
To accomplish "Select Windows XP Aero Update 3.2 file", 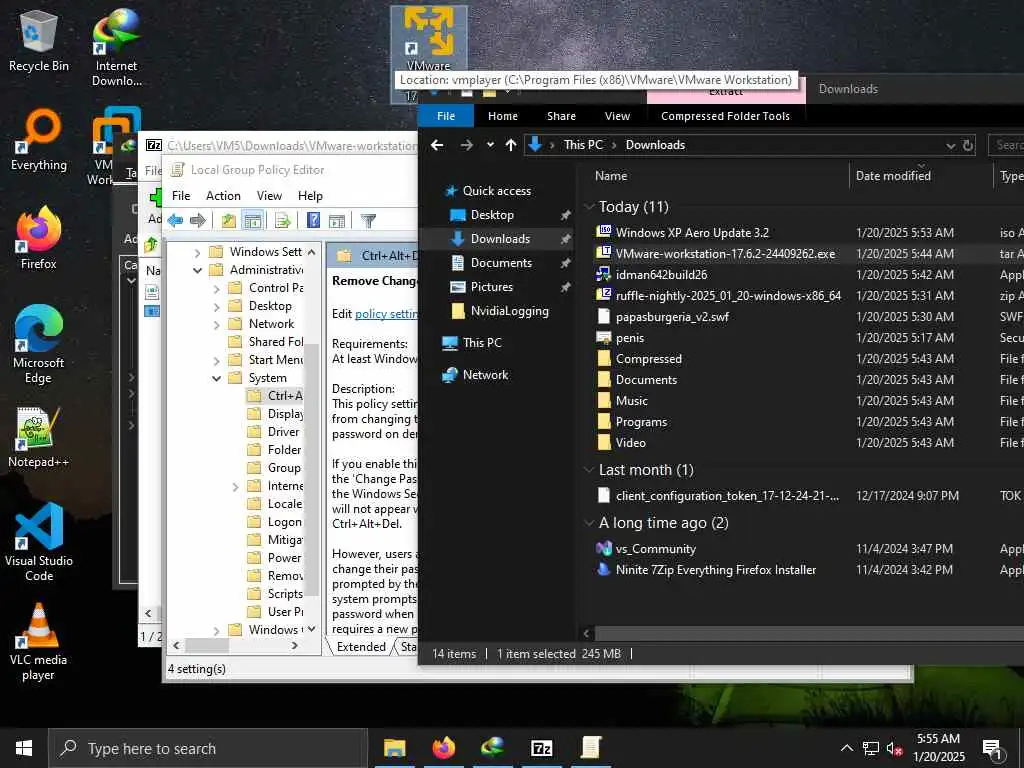I will (x=692, y=233).
